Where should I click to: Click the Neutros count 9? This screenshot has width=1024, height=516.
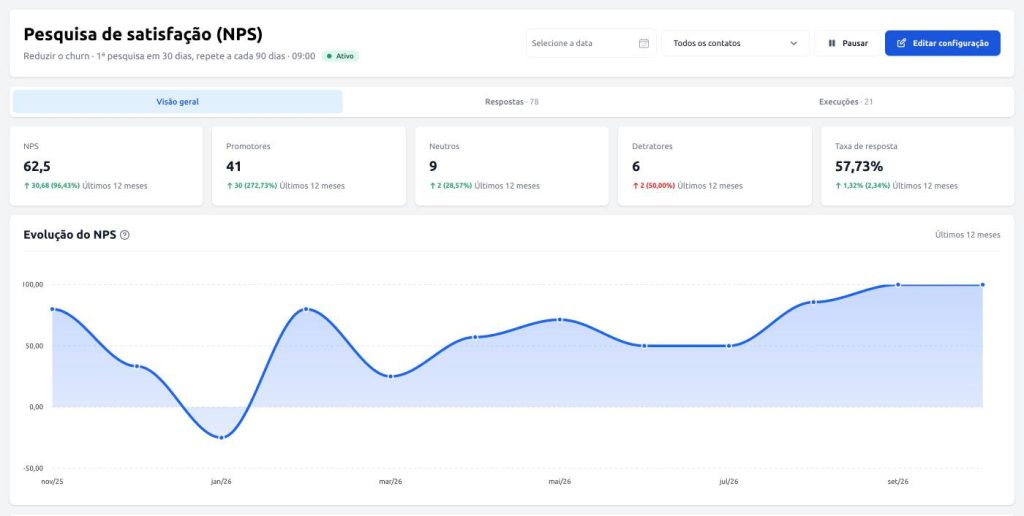433,167
